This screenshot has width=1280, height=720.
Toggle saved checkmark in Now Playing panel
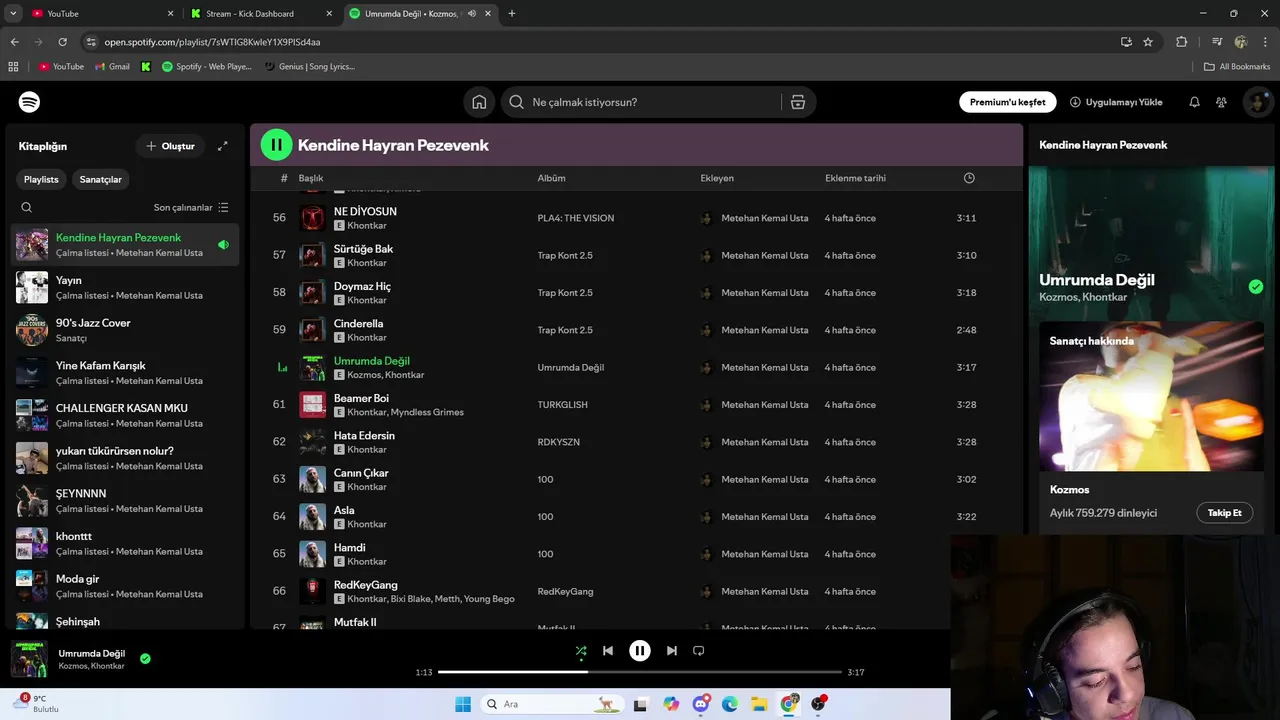pos(1255,287)
